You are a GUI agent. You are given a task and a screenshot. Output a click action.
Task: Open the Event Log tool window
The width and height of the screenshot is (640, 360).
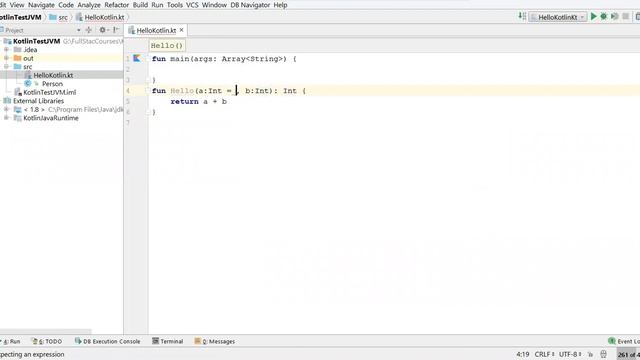[x=624, y=341]
